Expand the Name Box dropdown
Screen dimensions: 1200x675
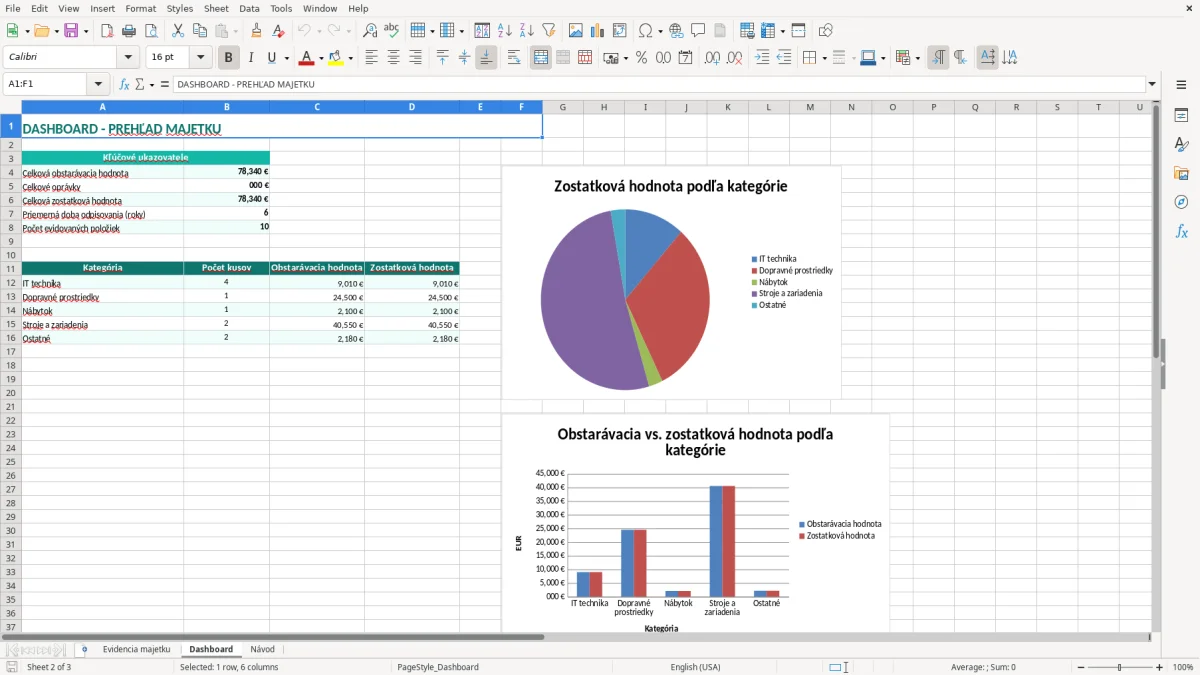(x=98, y=85)
